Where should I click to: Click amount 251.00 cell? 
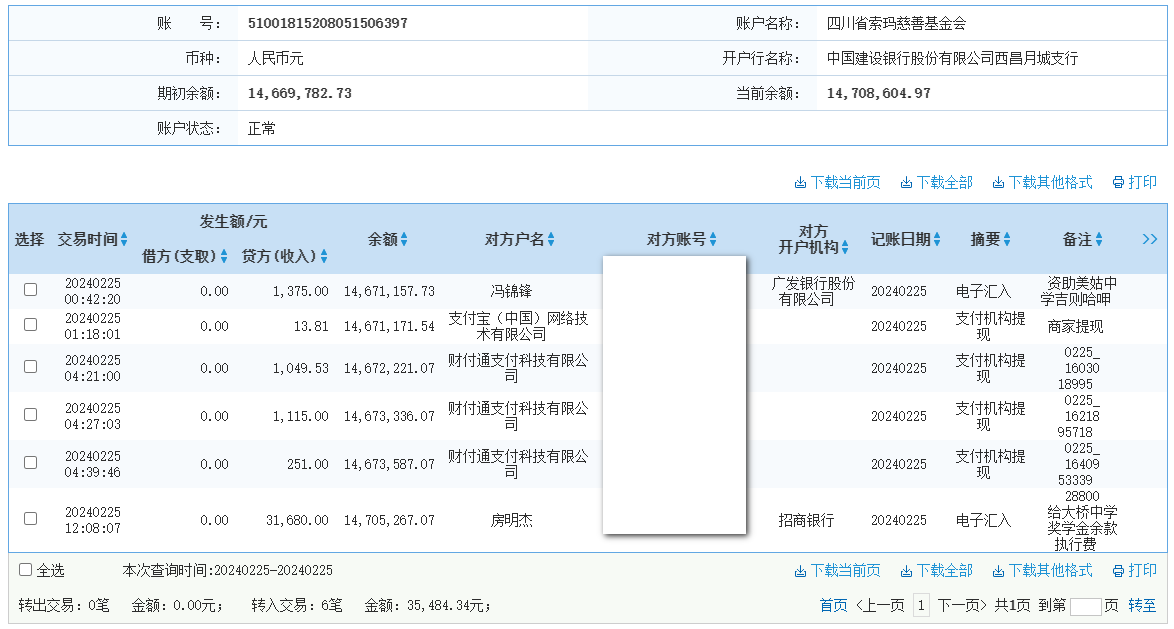[x=307, y=464]
